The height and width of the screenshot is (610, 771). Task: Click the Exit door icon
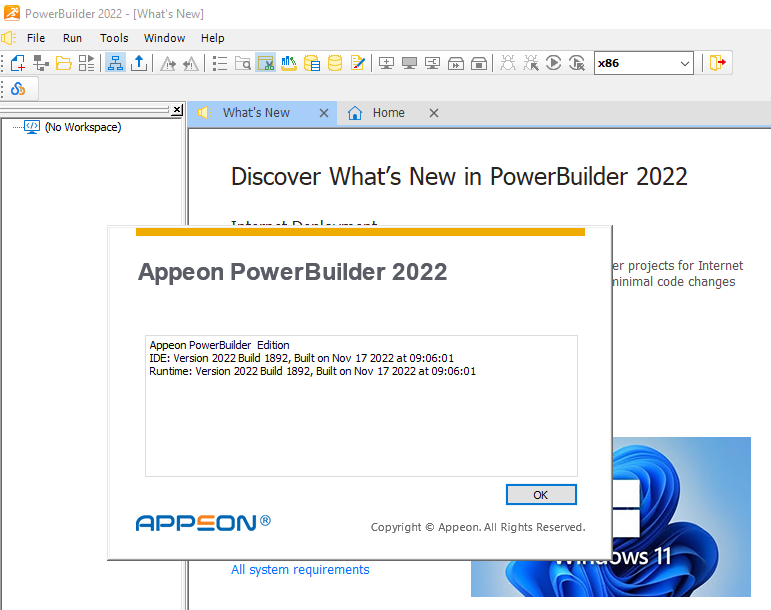(718, 63)
